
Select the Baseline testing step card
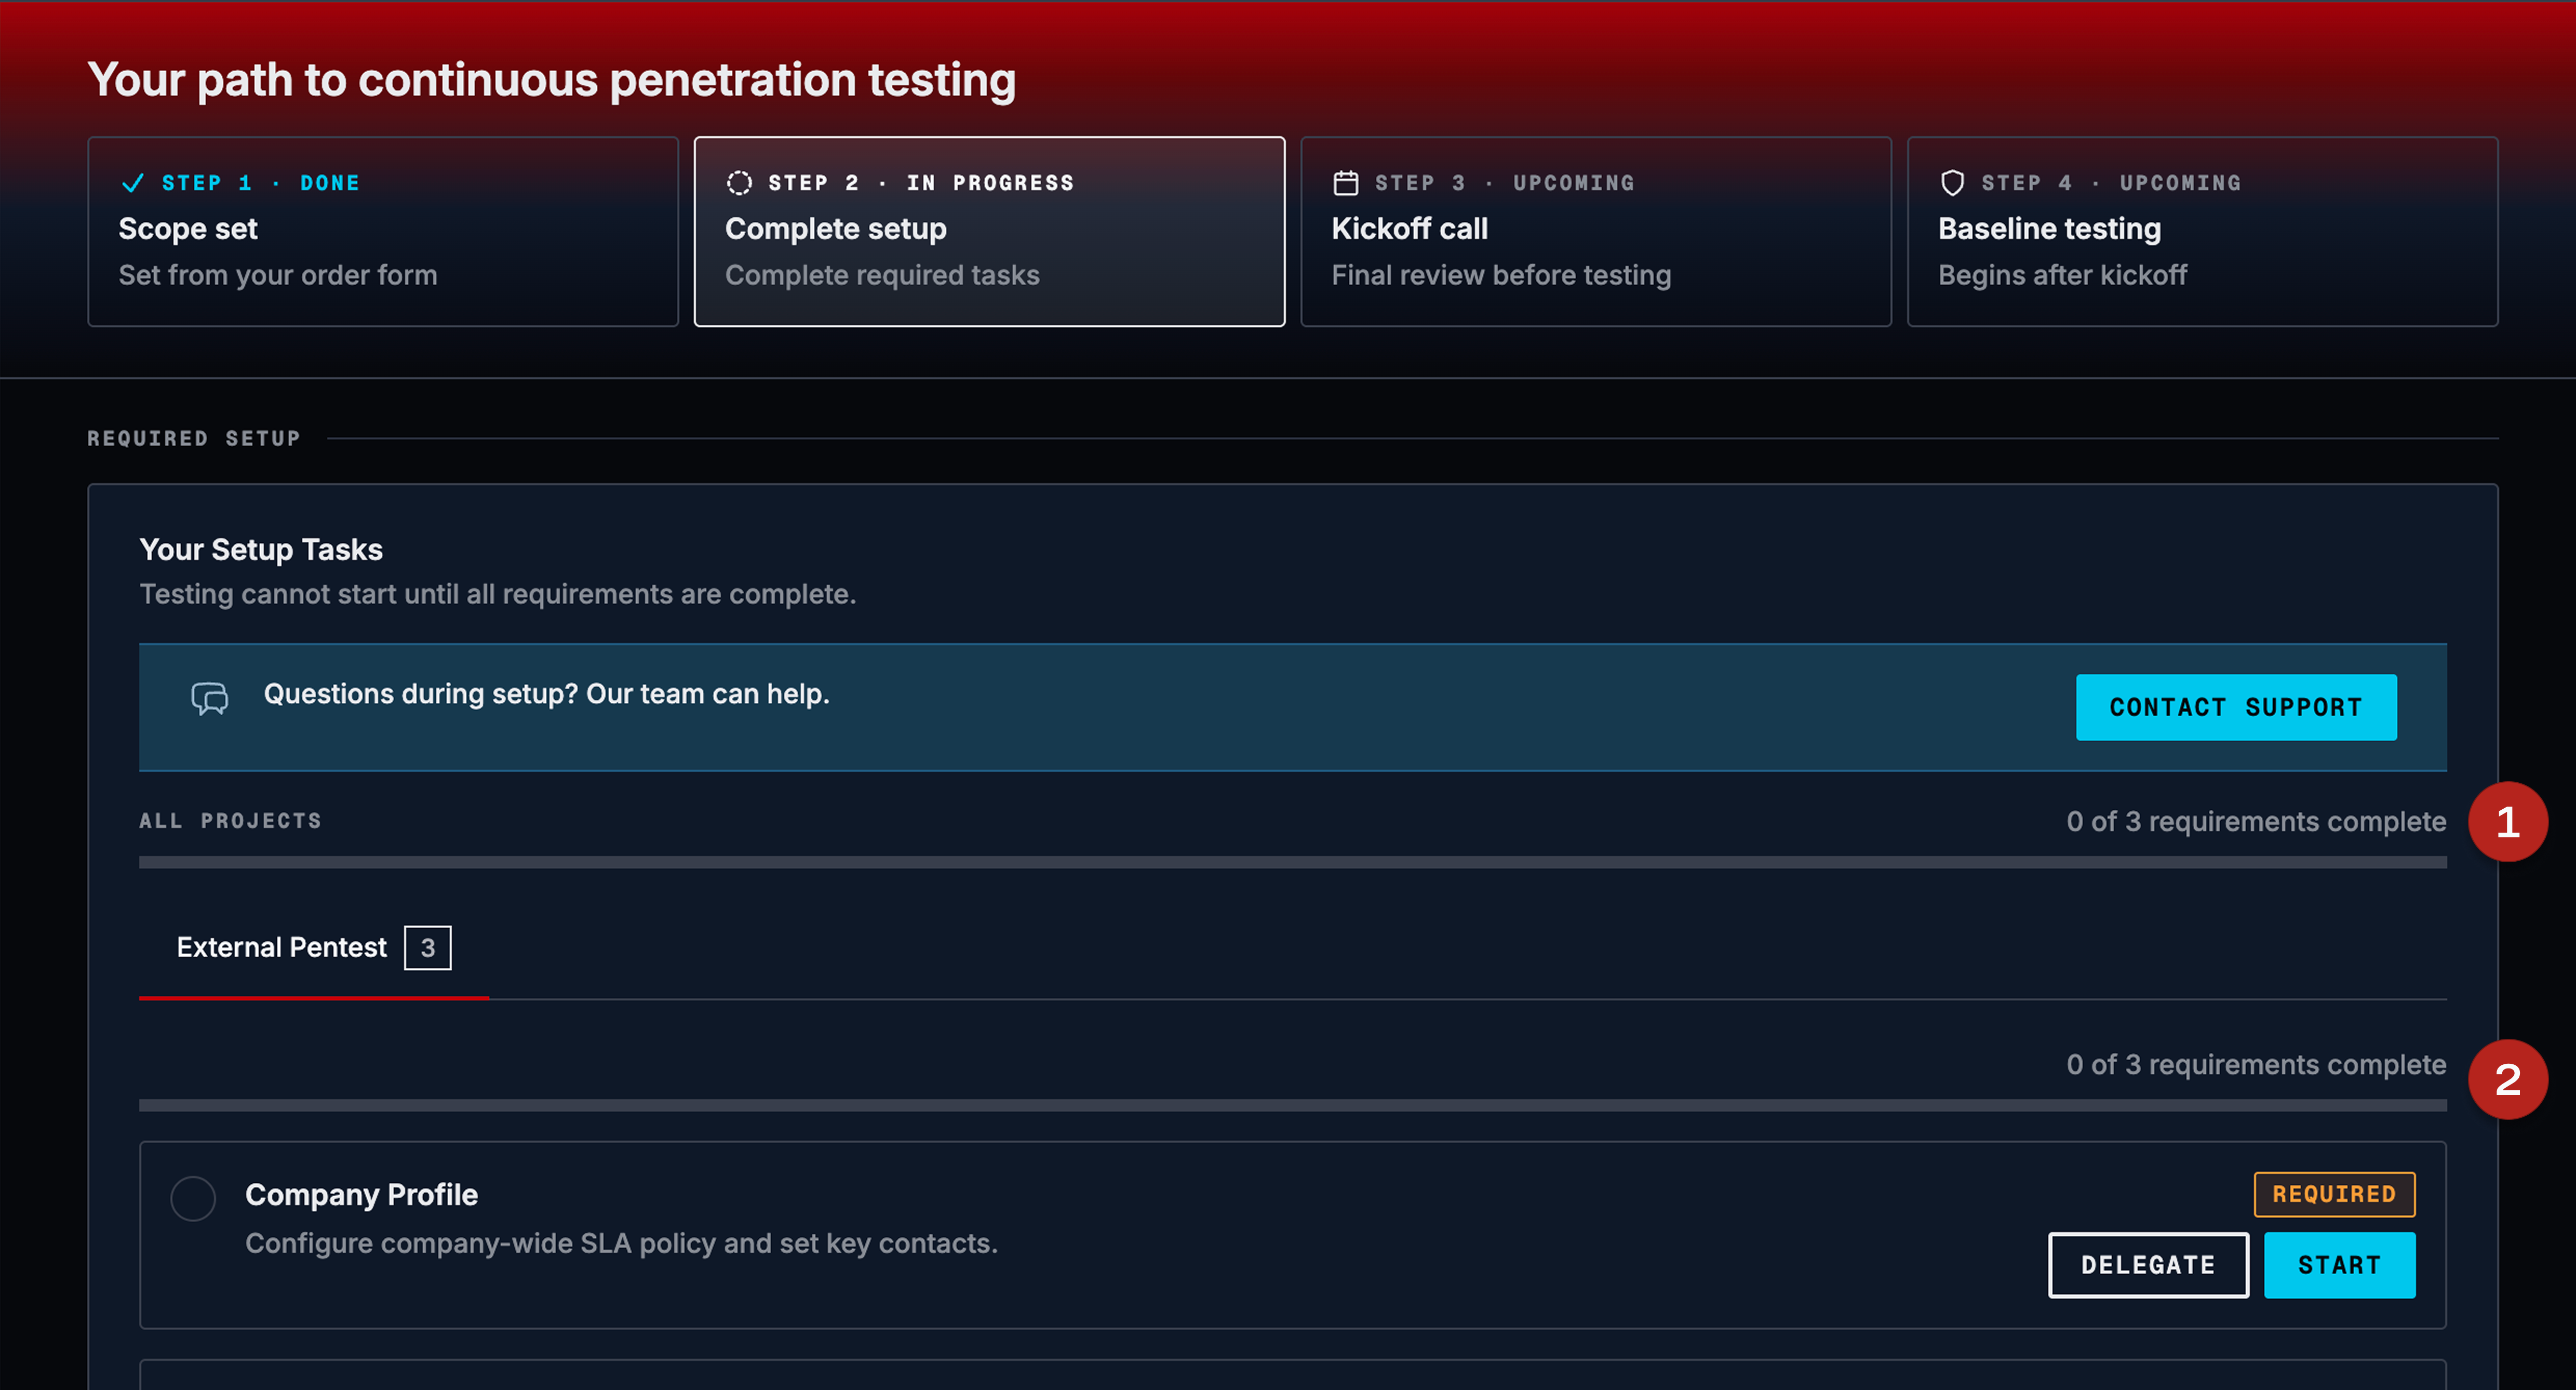coord(2202,232)
